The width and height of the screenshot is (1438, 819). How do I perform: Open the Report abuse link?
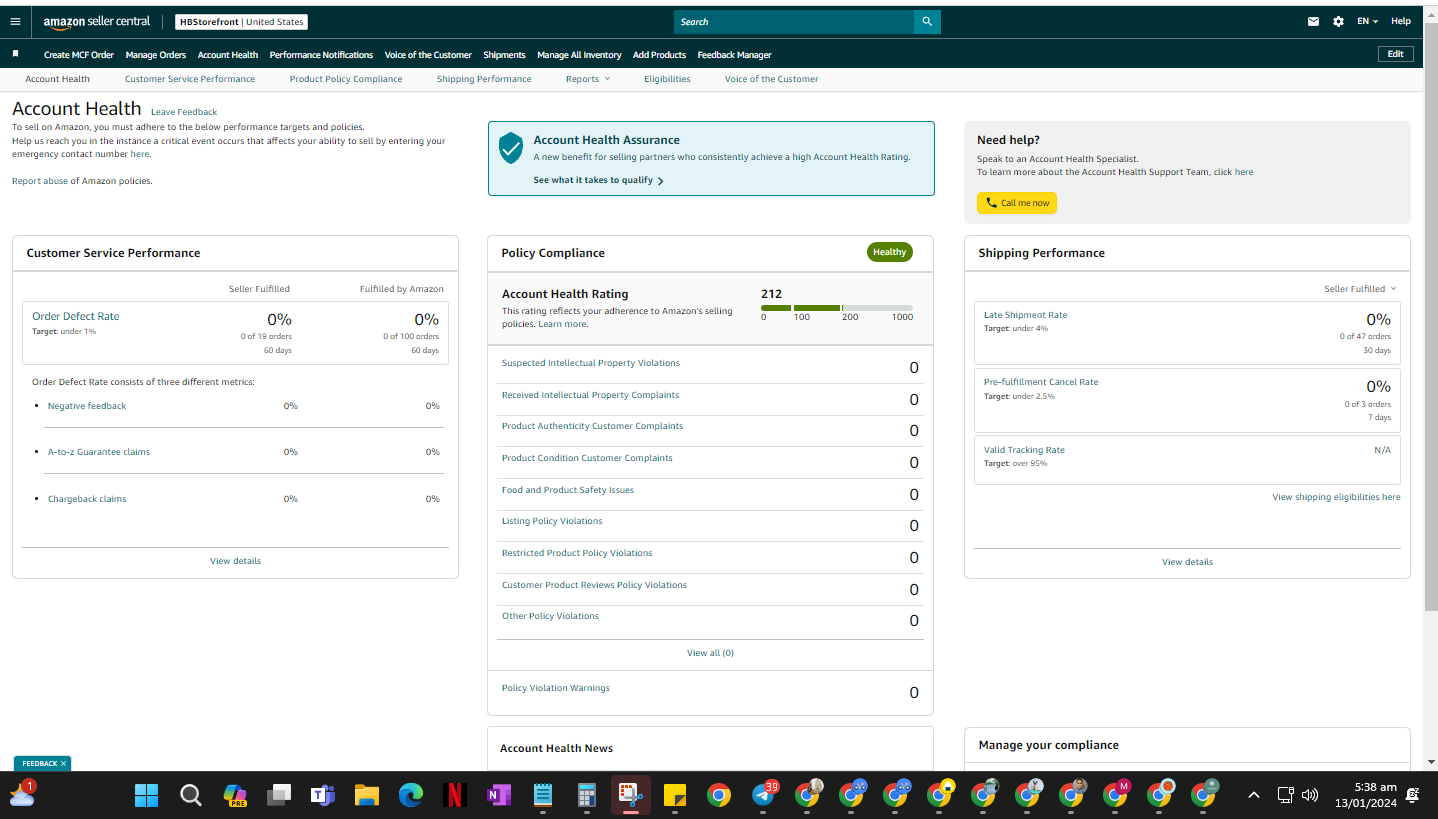(40, 181)
